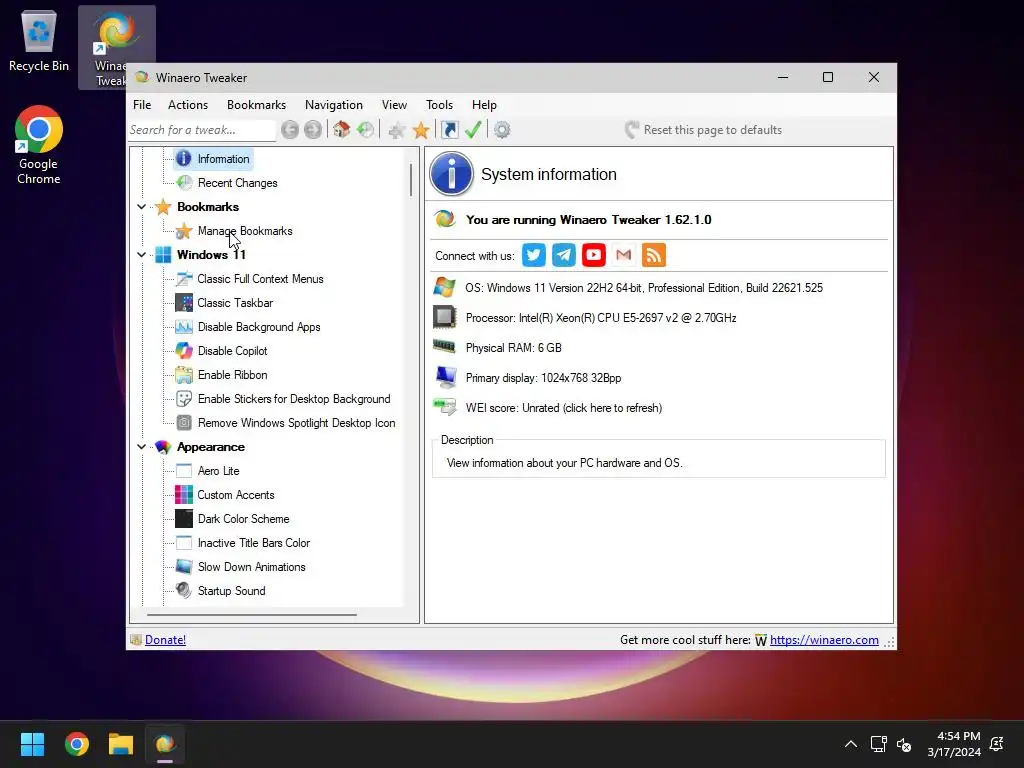The width and height of the screenshot is (1024, 768).
Task: Open the Home page toolbar icon
Action: tap(342, 130)
